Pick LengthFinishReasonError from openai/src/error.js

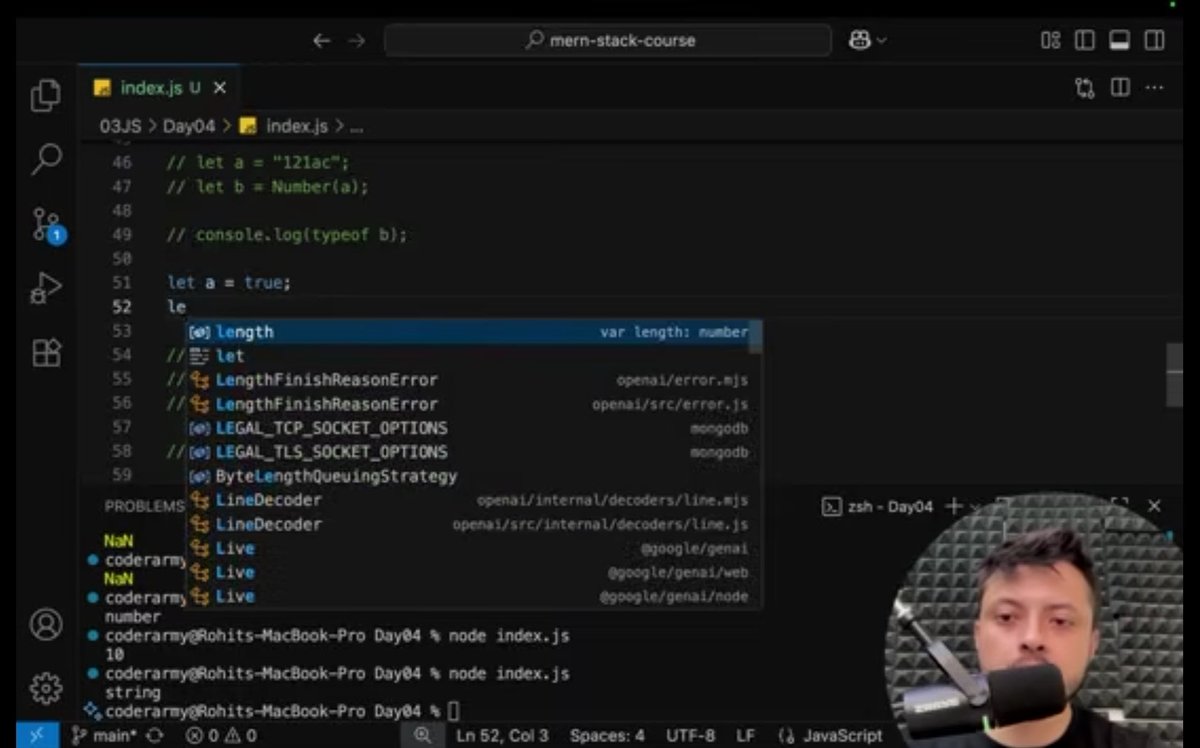point(469,404)
